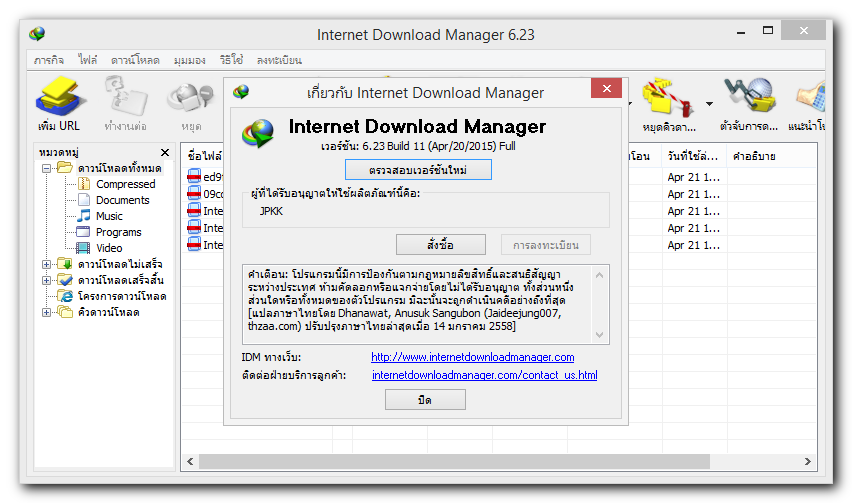Click the download list scroll-right arrow

coord(808,461)
